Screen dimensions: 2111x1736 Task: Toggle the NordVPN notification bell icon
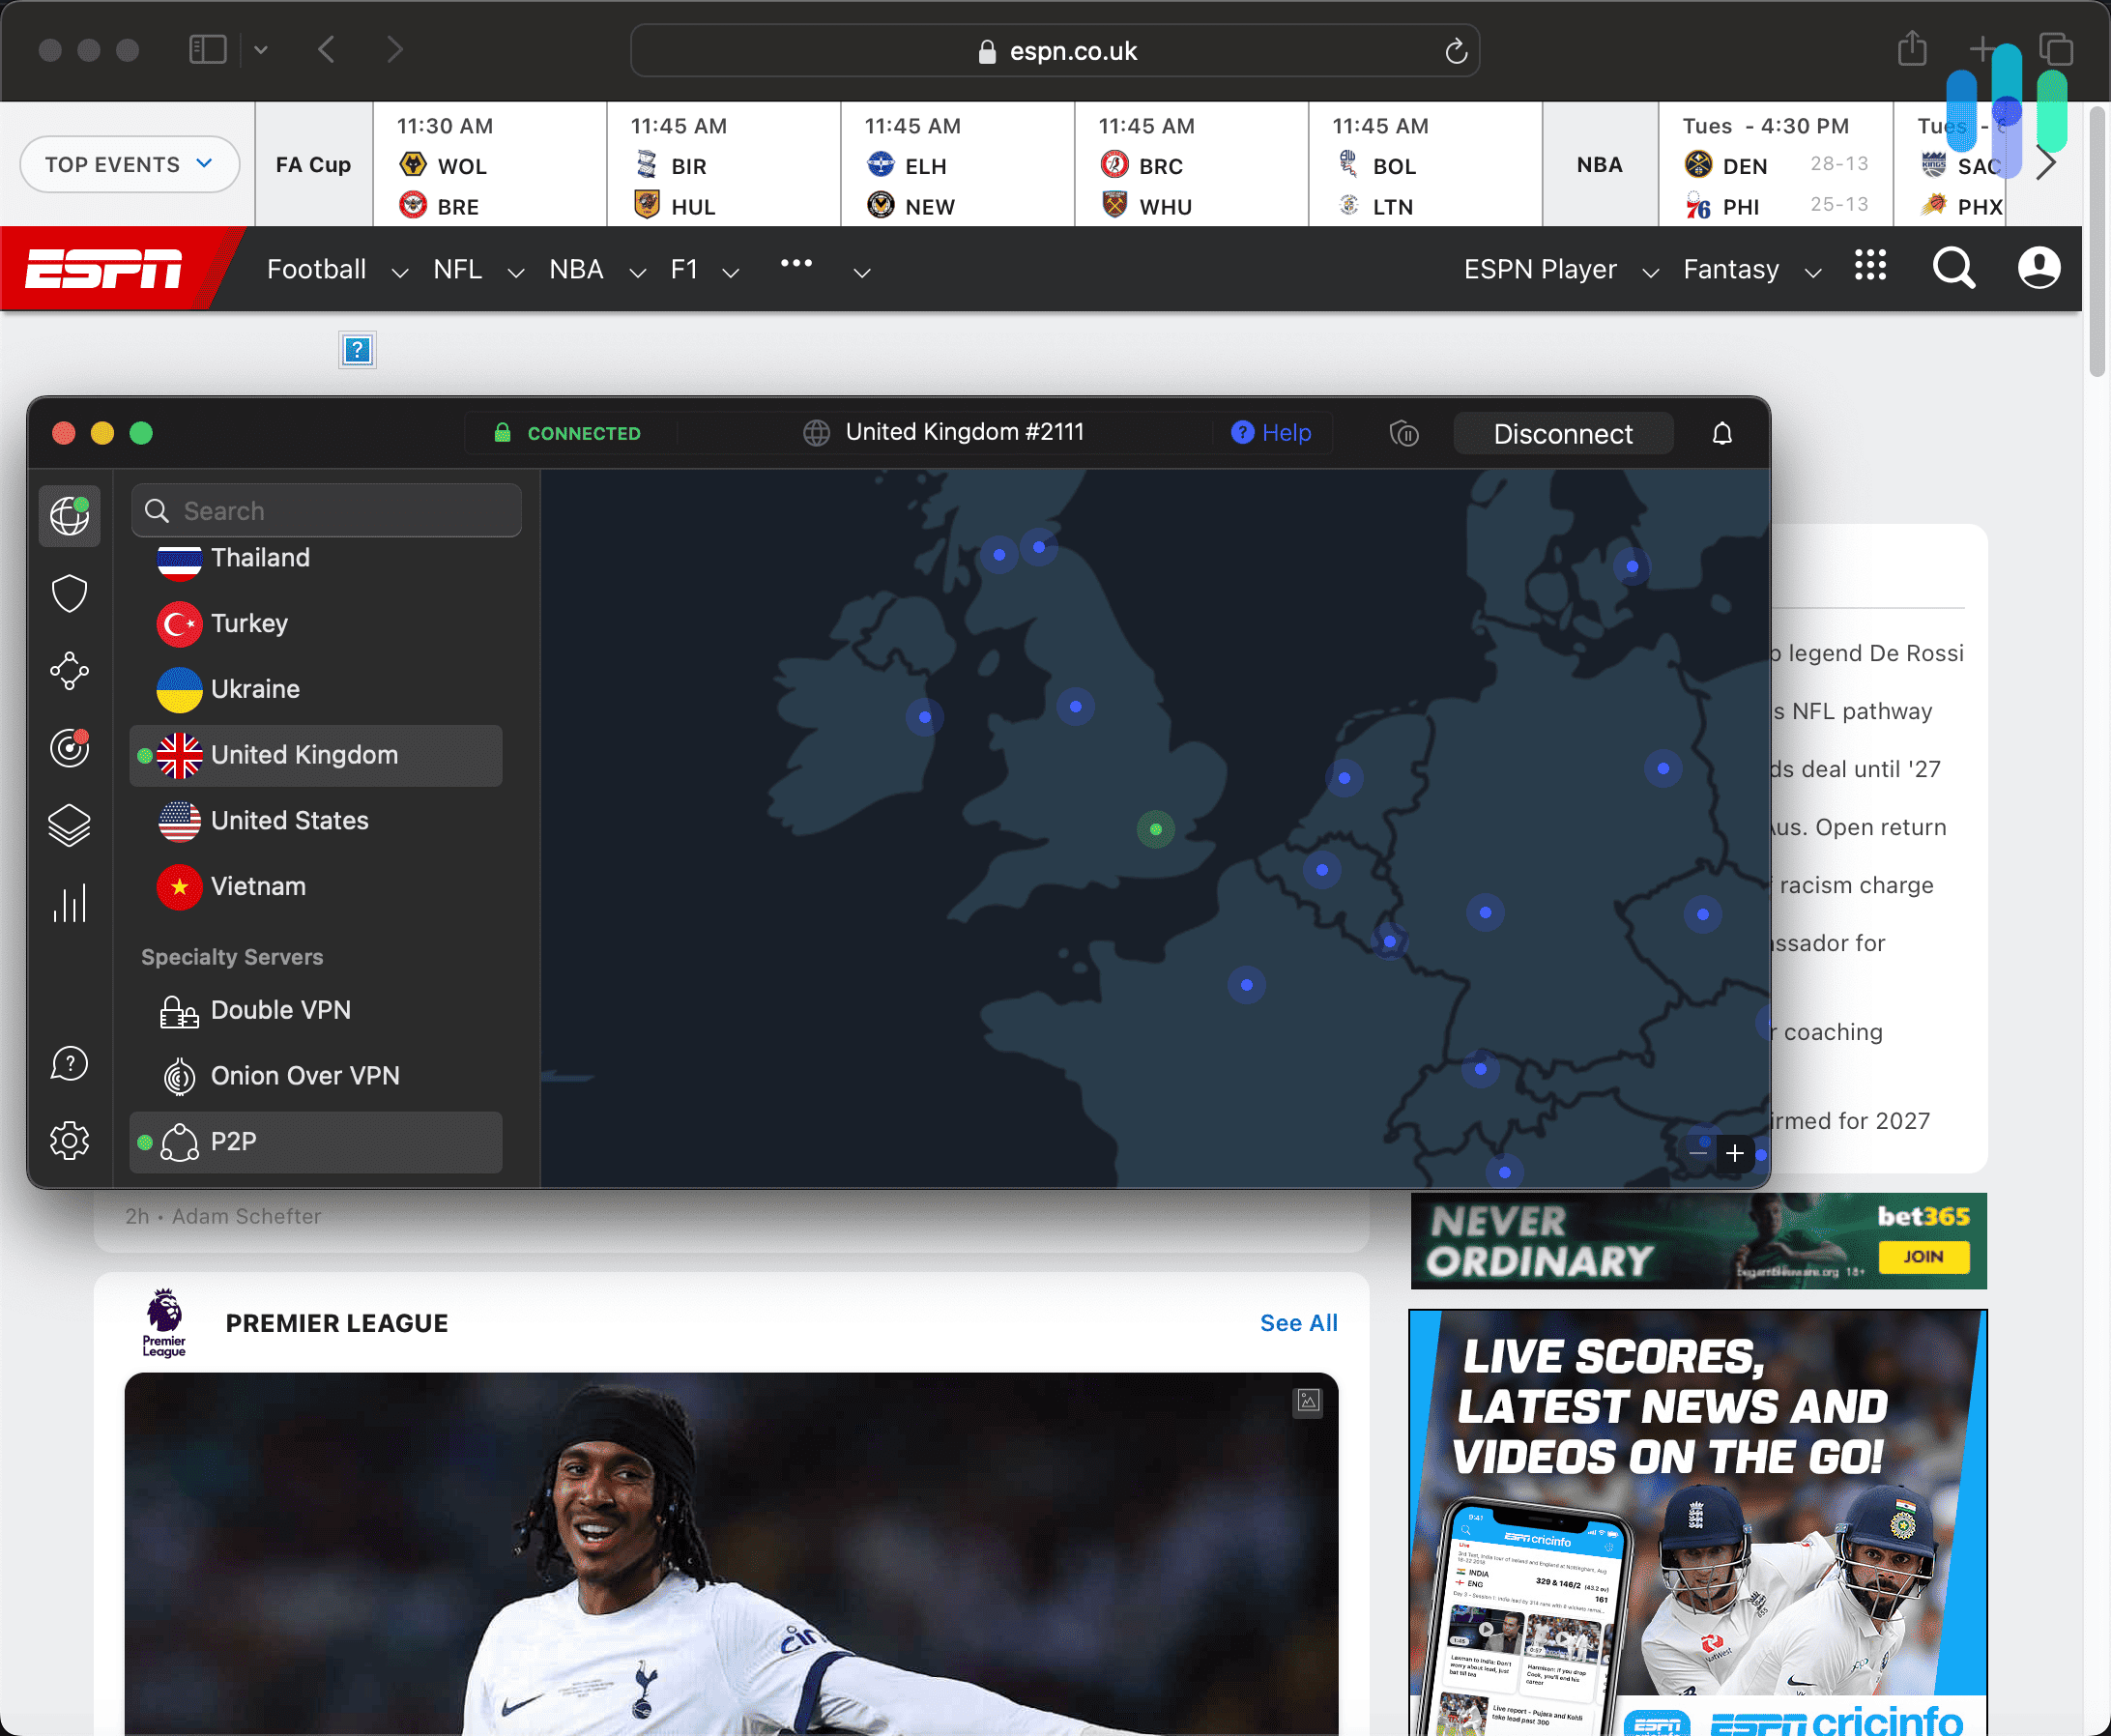coord(1721,433)
